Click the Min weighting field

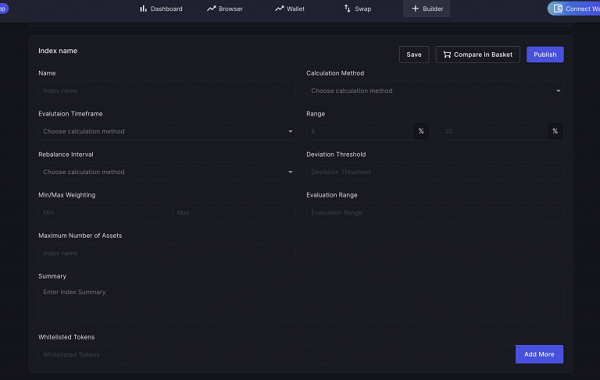[100, 212]
